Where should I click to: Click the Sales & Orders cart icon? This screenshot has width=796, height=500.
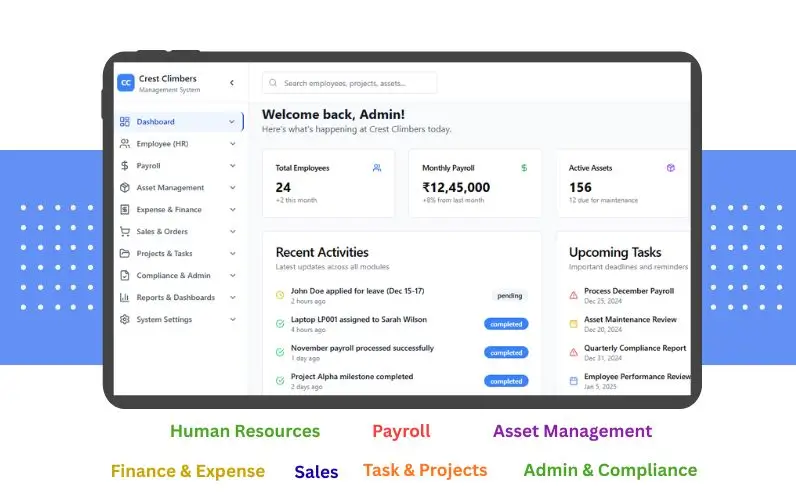[x=124, y=231]
